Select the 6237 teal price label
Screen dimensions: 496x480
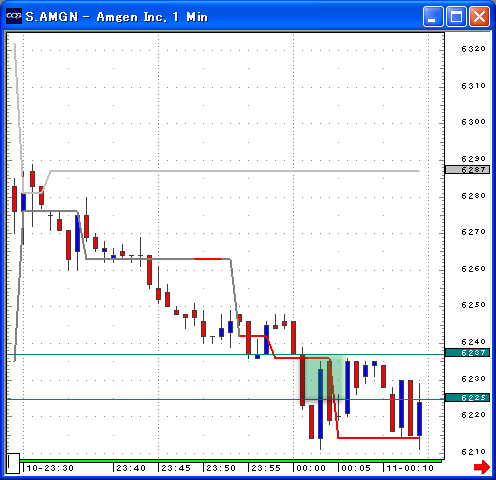(467, 353)
